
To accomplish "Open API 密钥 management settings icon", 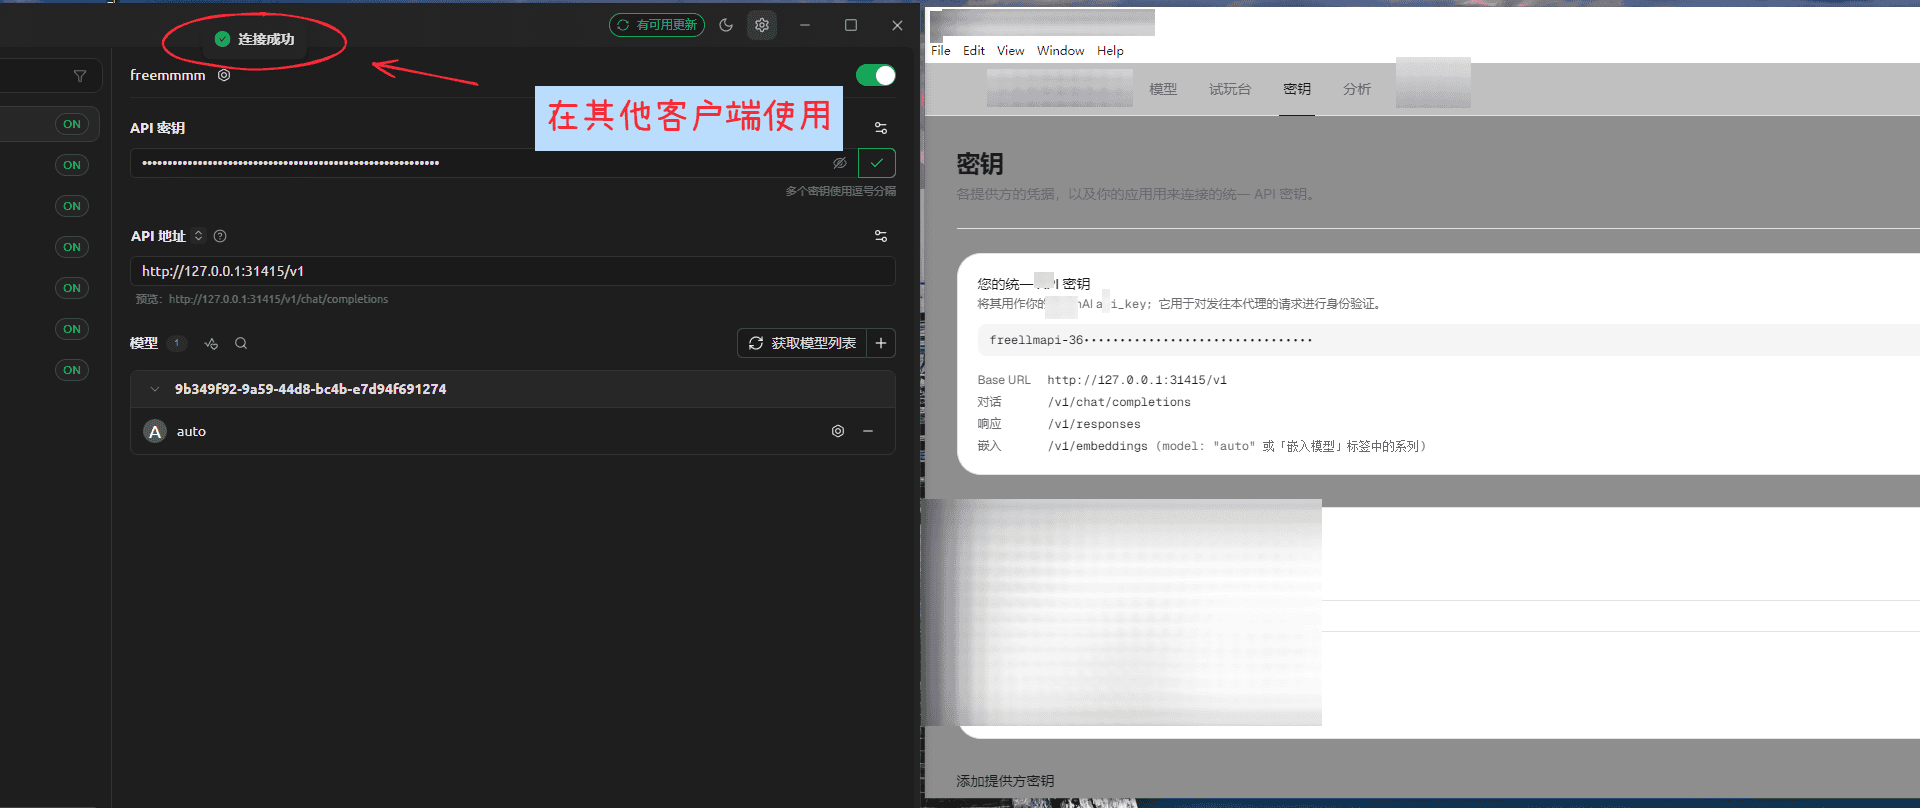I will click(881, 128).
